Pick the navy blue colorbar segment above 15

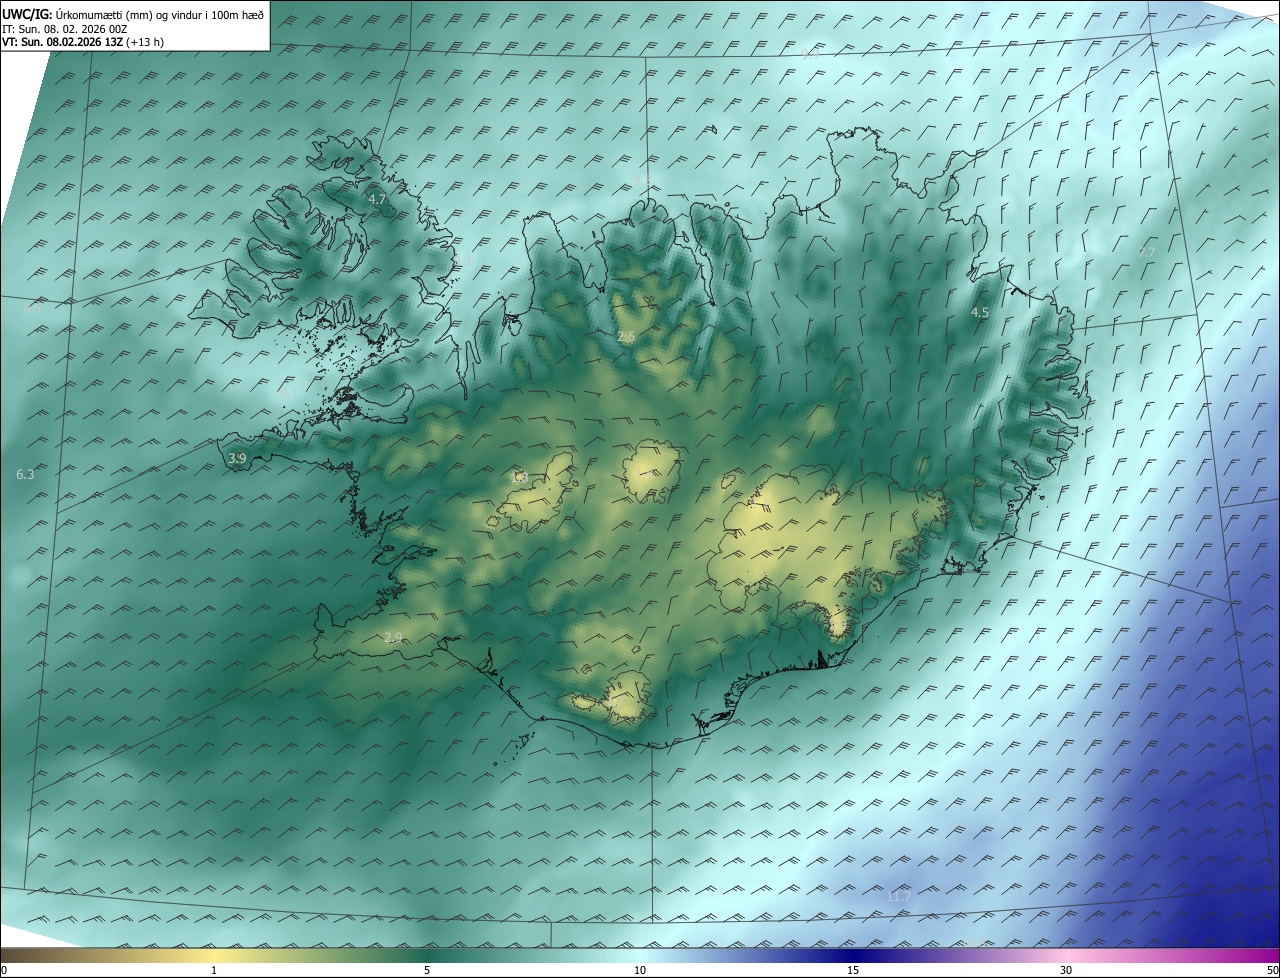(853, 955)
